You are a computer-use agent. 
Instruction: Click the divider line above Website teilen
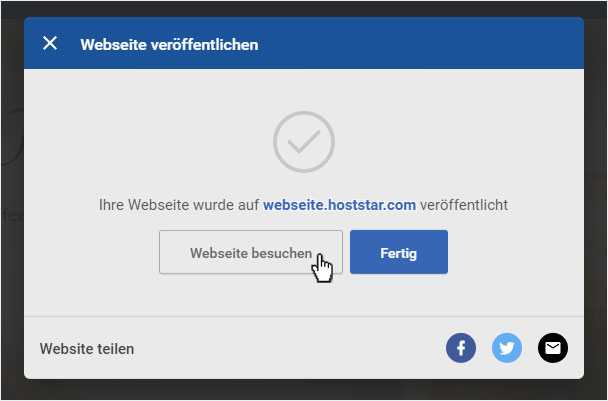304,316
